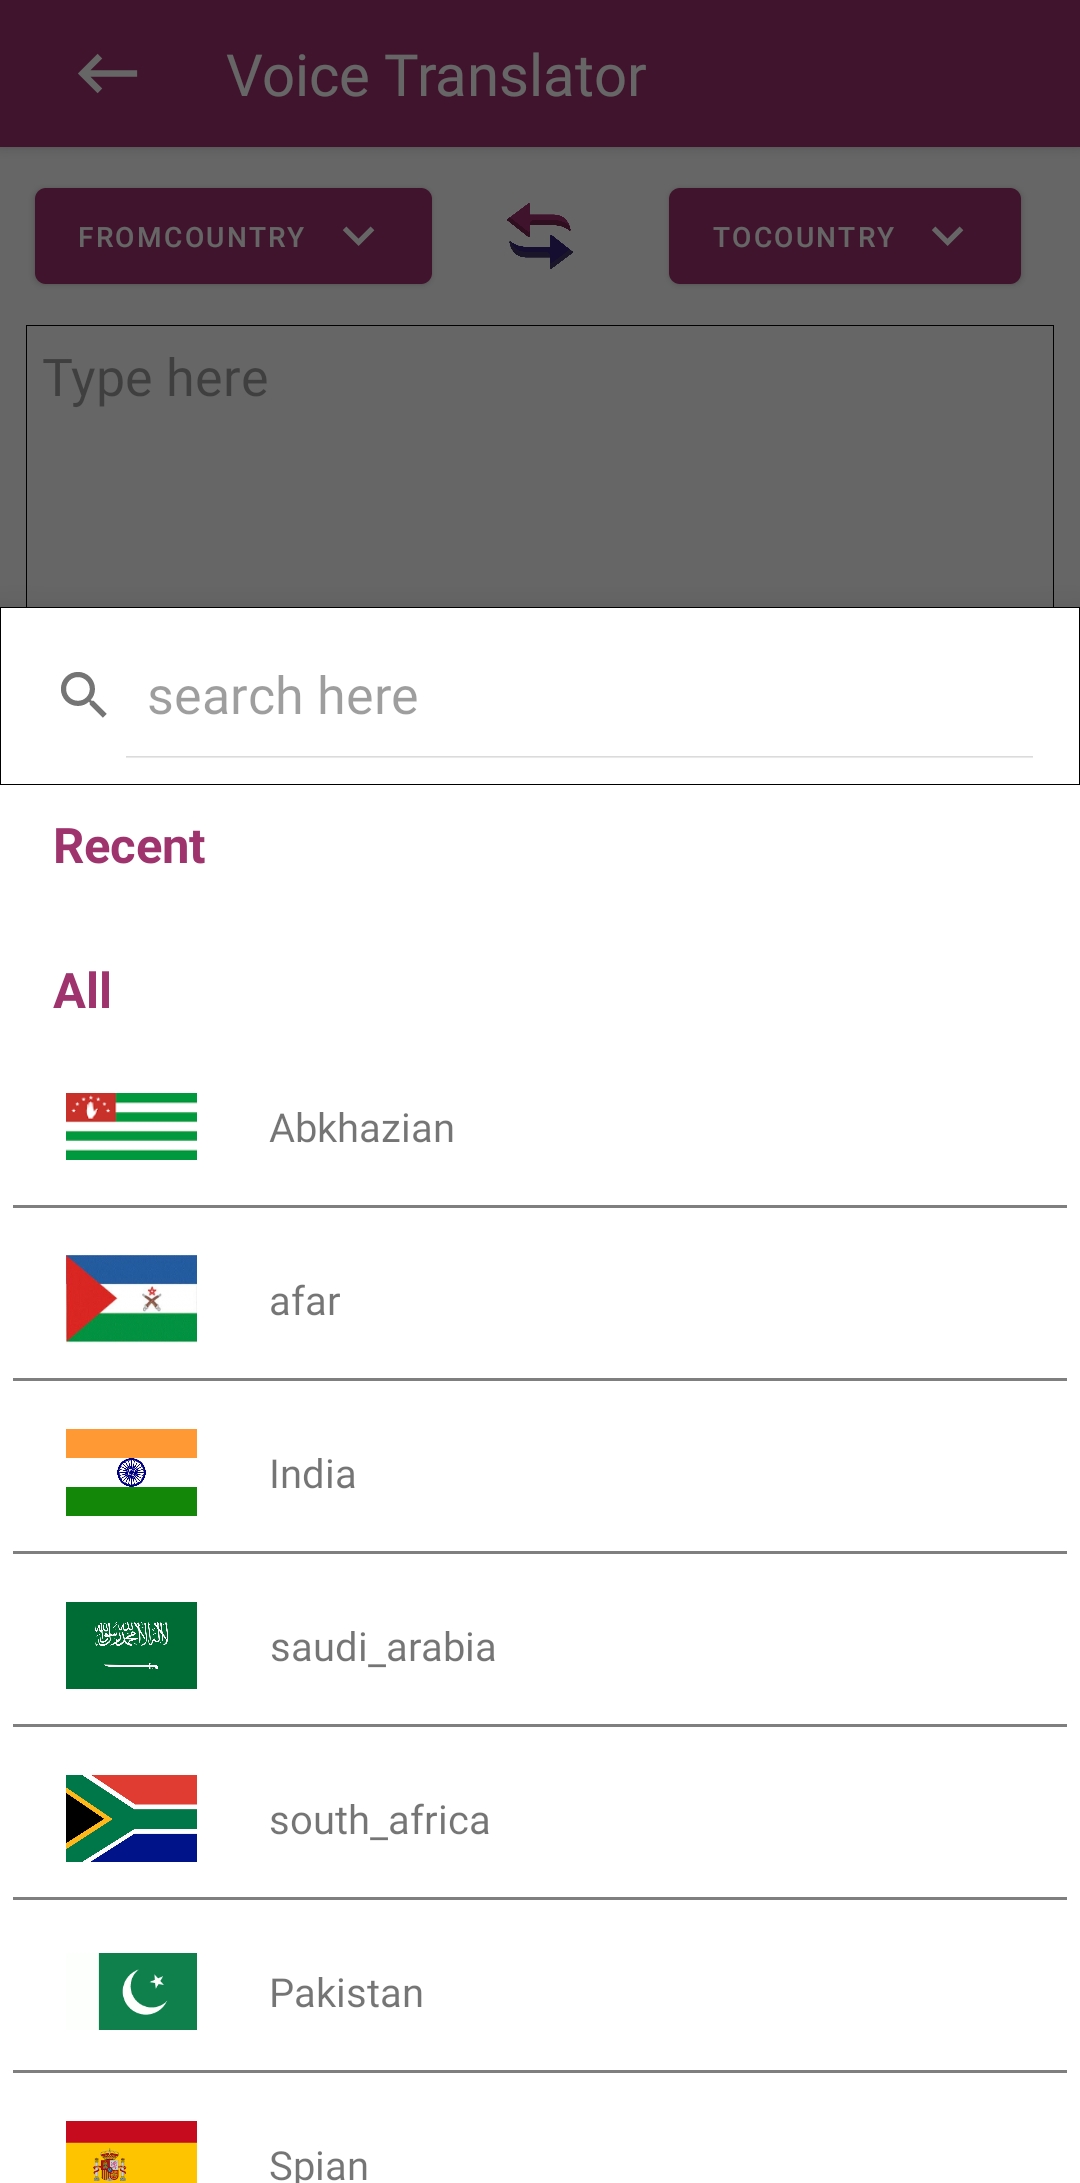Select saudi_arabia from the list
Image resolution: width=1080 pixels, height=2183 pixels.
point(383,1648)
